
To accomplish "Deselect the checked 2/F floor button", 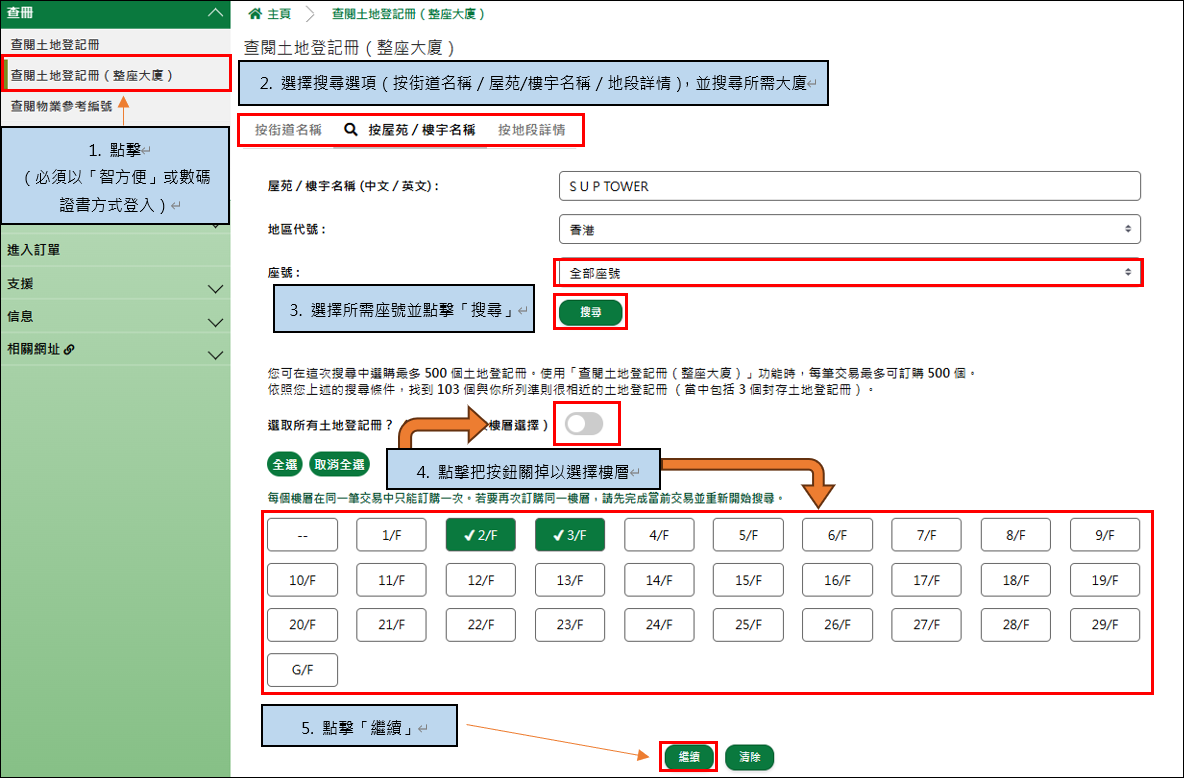I will (x=480, y=534).
